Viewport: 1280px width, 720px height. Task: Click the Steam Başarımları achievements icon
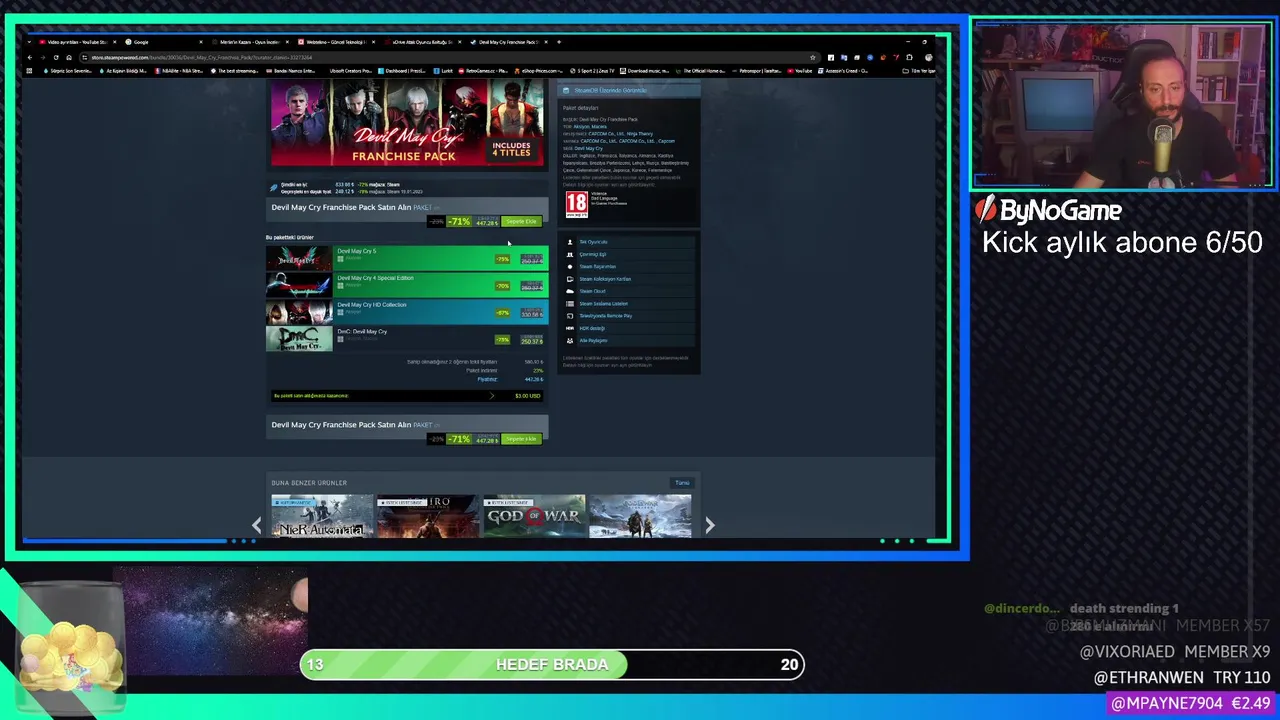point(570,267)
